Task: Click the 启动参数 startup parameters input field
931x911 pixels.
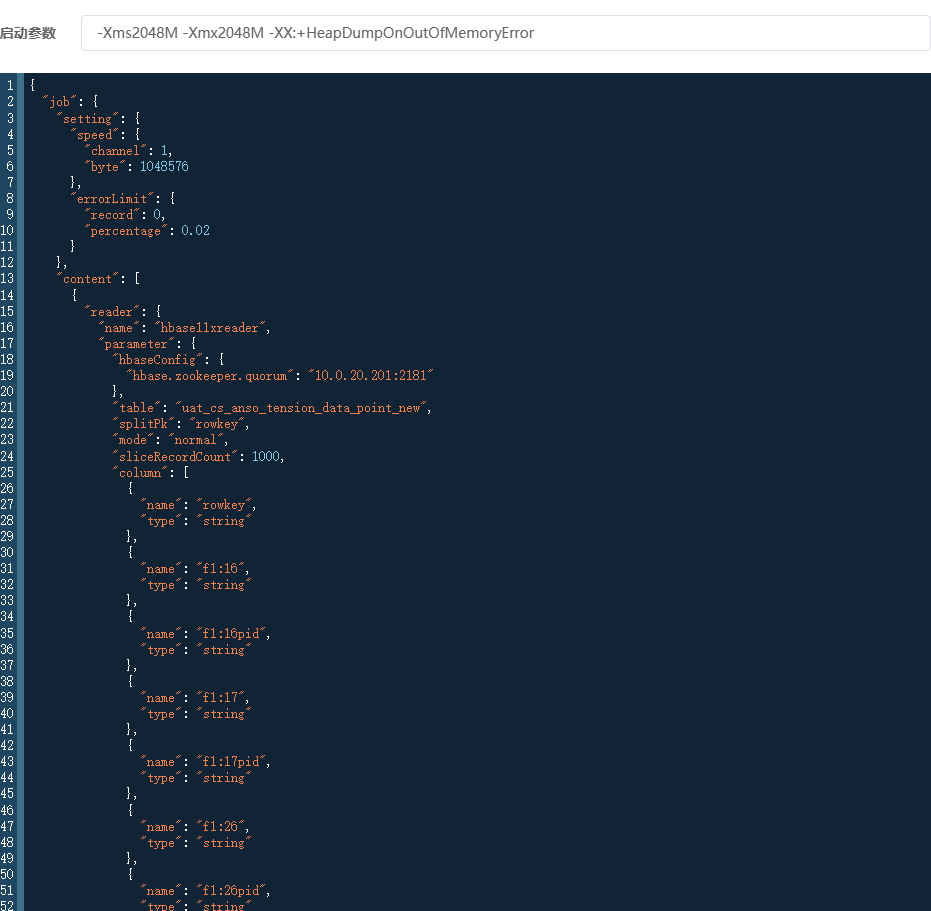Action: click(x=505, y=33)
